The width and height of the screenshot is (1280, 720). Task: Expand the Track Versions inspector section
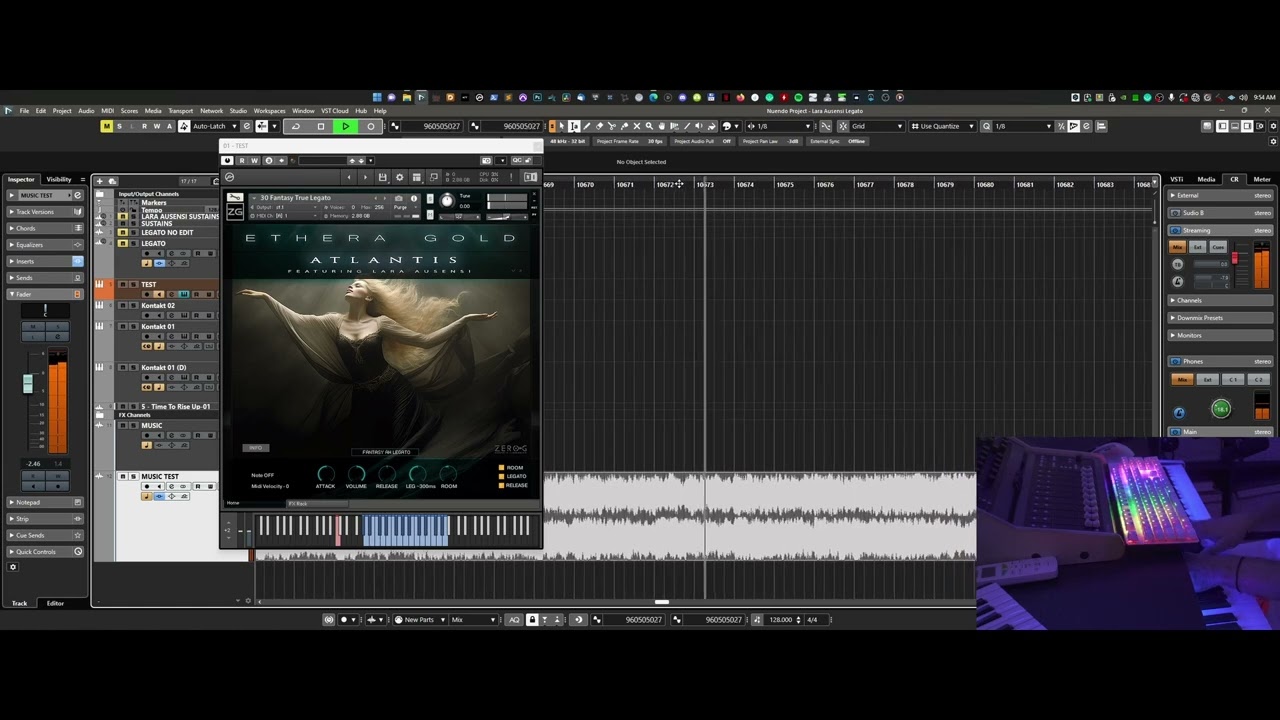(x=45, y=212)
